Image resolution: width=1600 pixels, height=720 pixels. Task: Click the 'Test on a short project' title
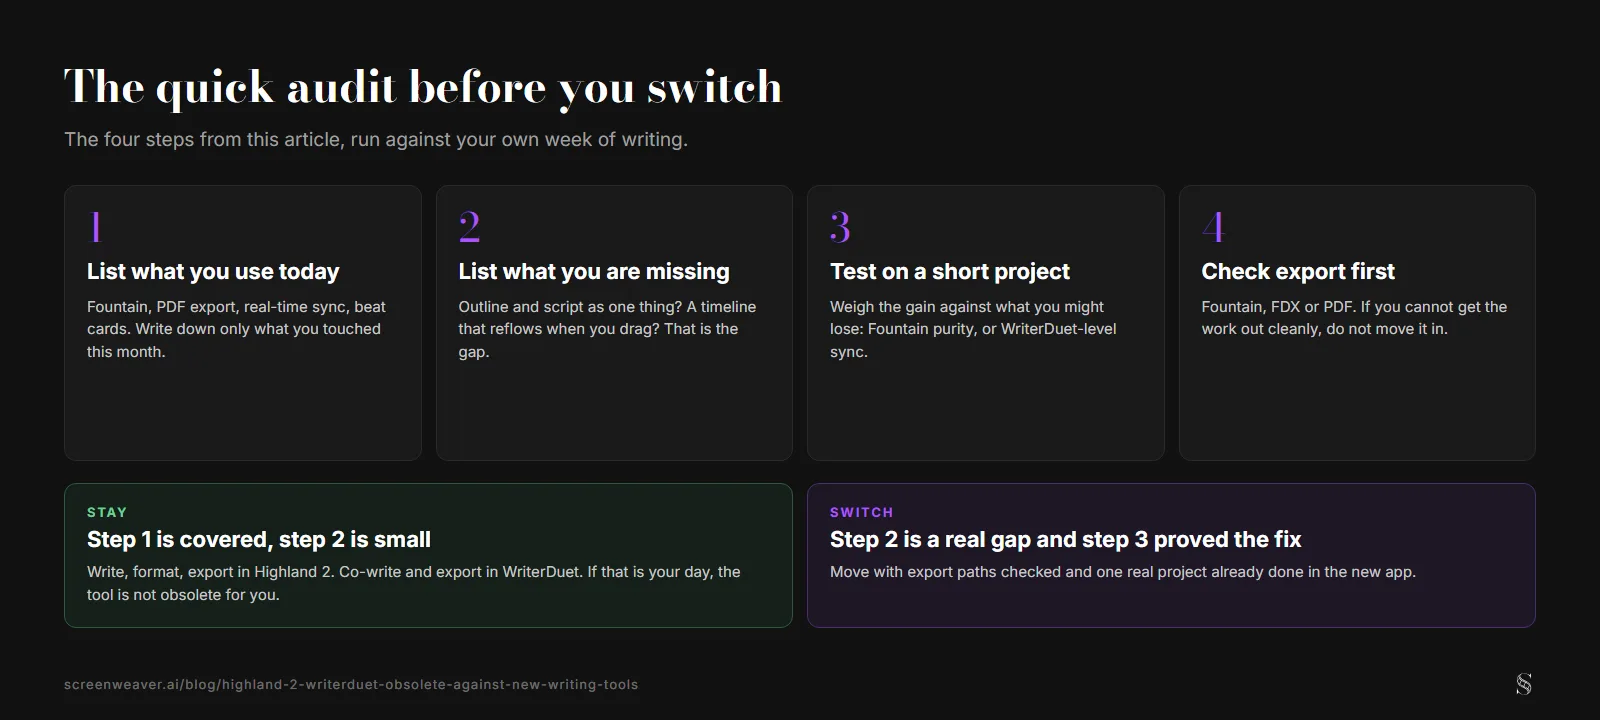click(x=950, y=271)
